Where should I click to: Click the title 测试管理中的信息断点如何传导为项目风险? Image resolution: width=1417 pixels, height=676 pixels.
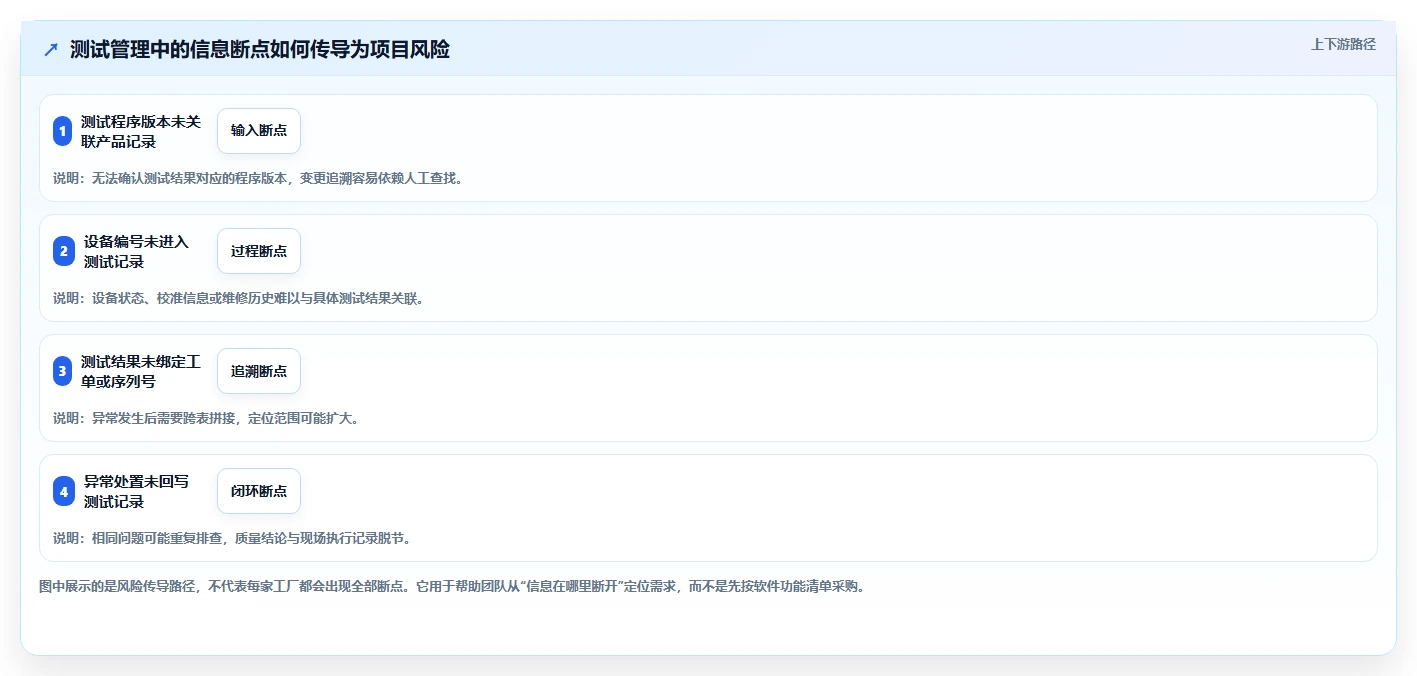[260, 50]
